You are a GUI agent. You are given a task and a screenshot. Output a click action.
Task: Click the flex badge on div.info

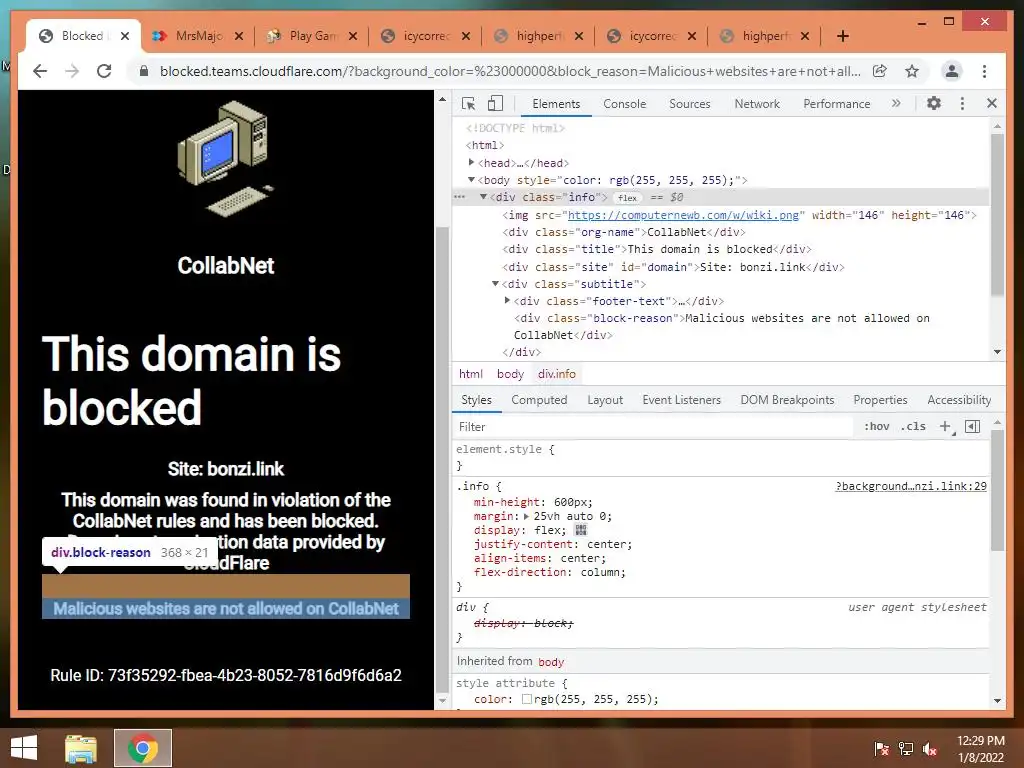click(627, 197)
